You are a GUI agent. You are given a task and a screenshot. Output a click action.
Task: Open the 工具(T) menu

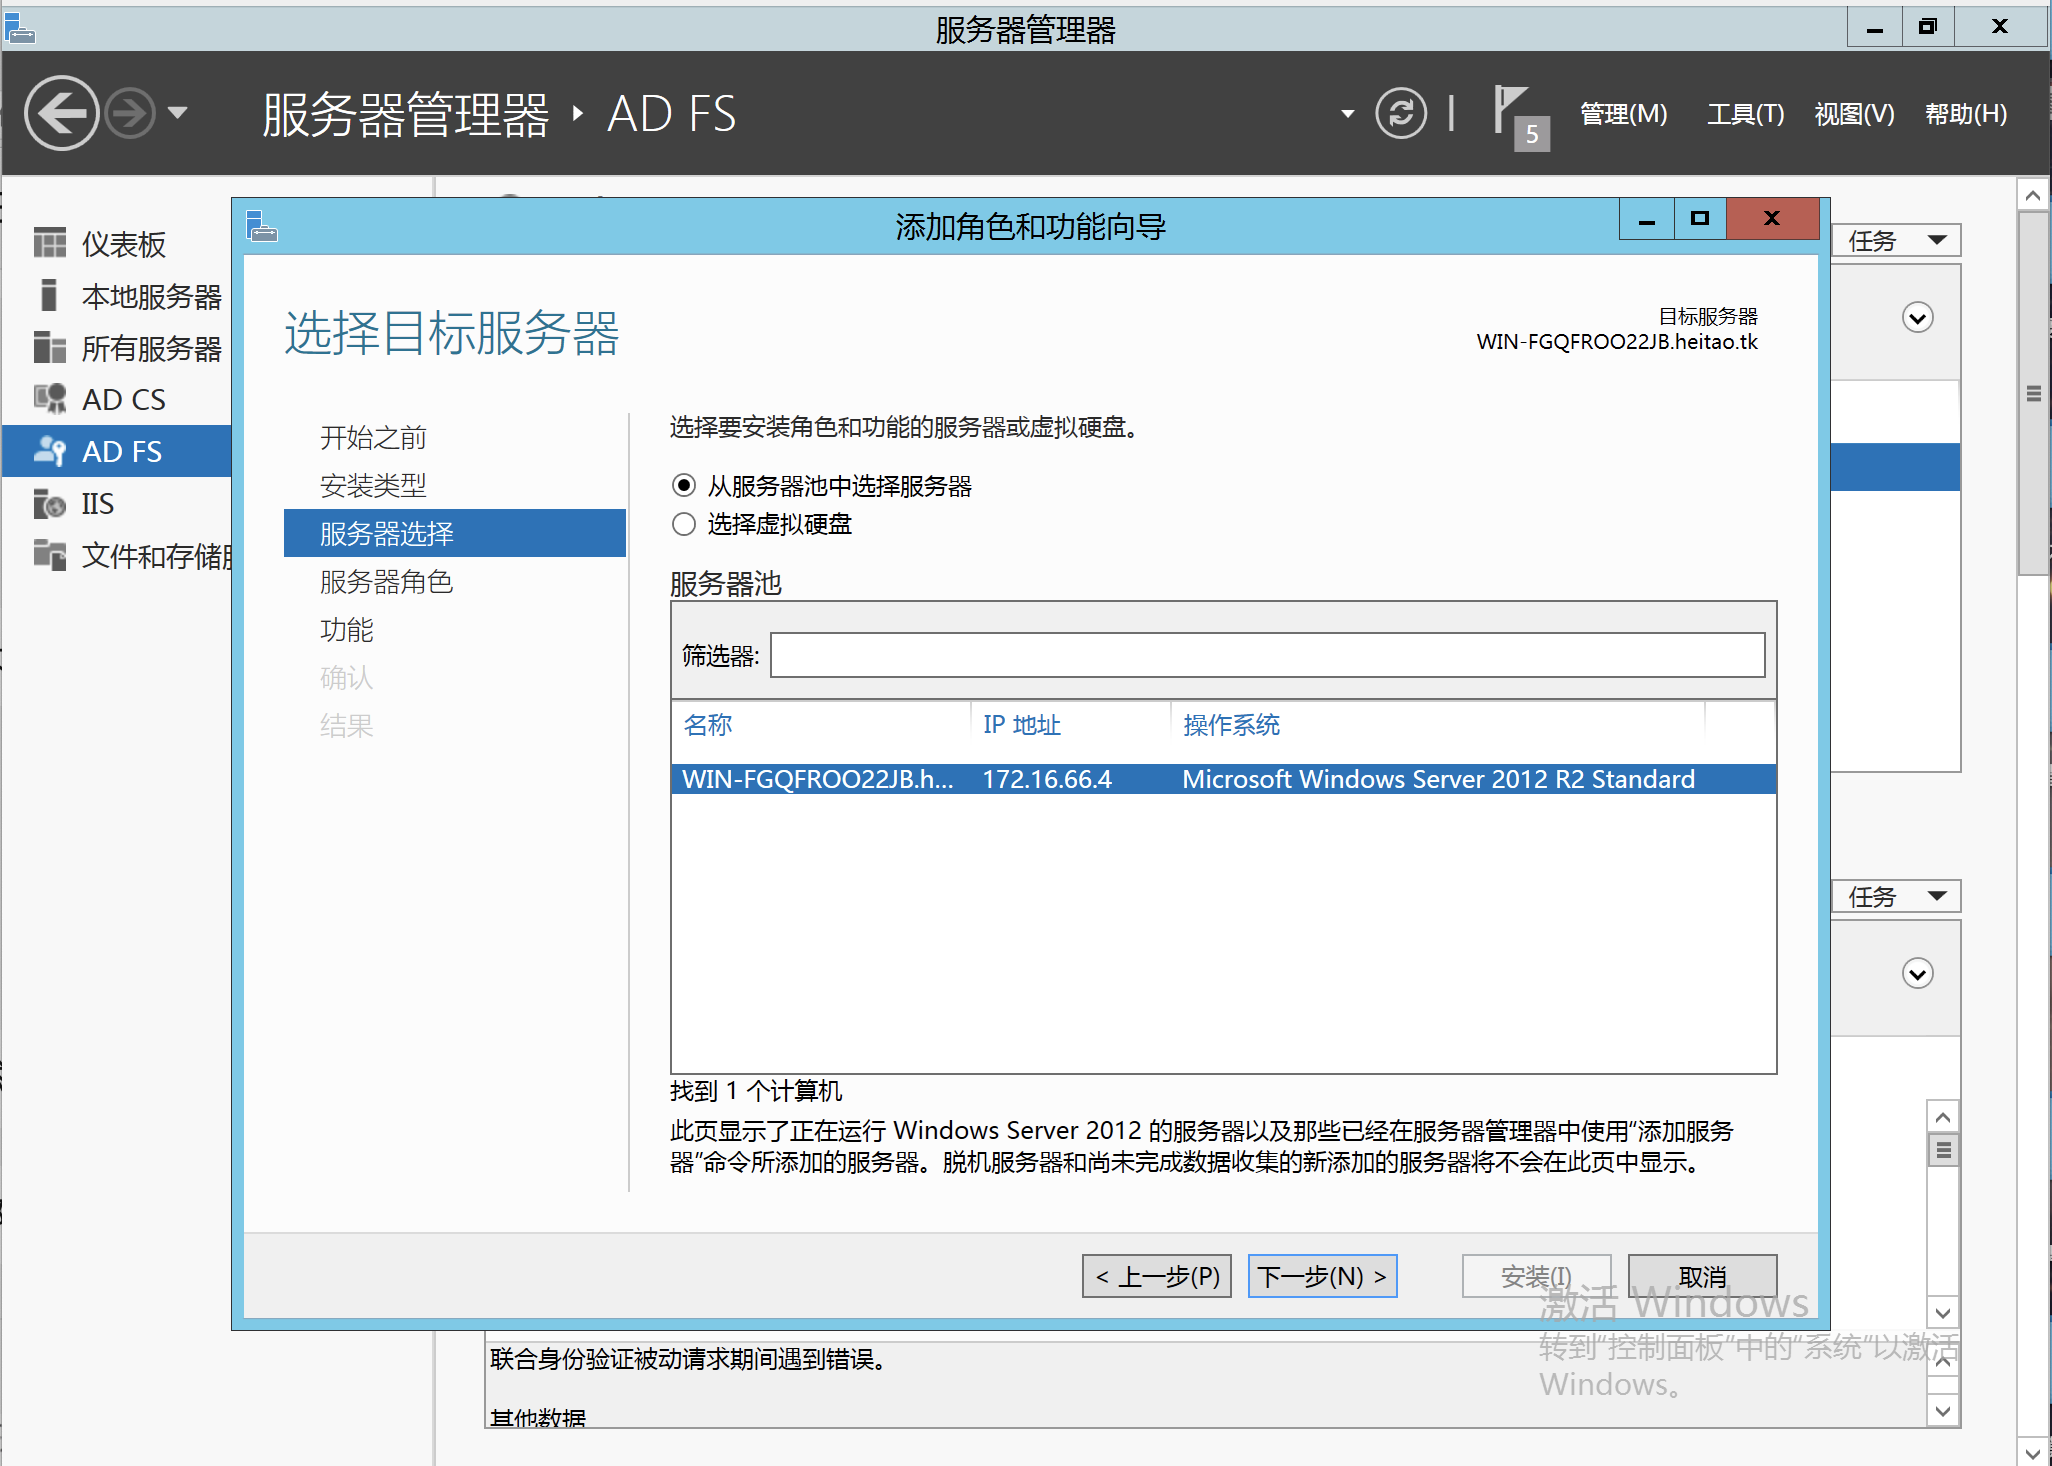[x=1745, y=114]
